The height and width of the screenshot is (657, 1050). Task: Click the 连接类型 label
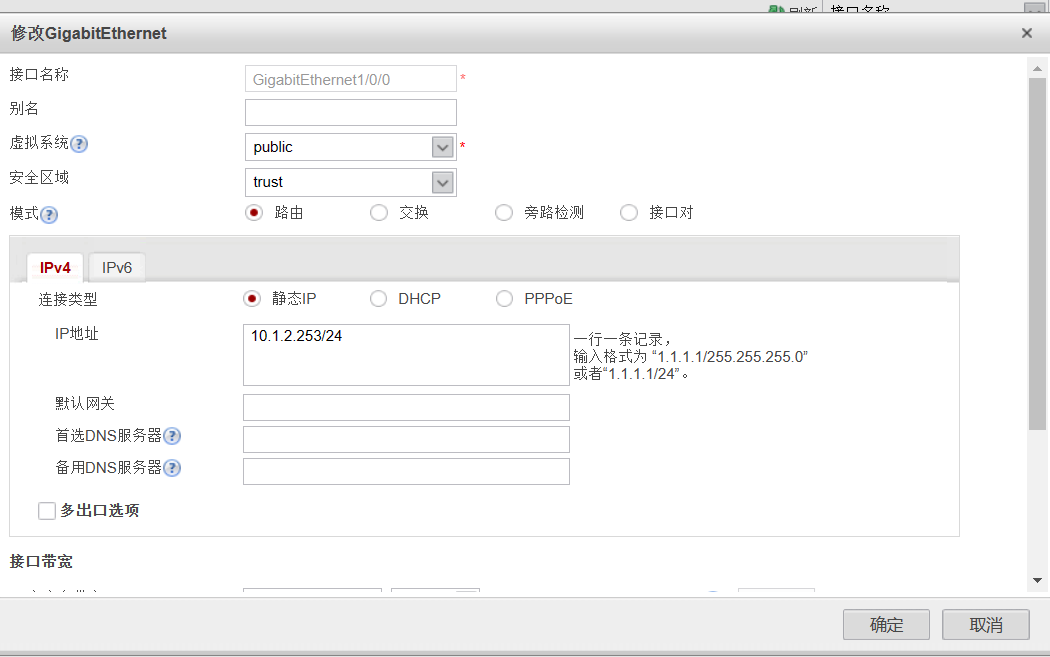68,299
